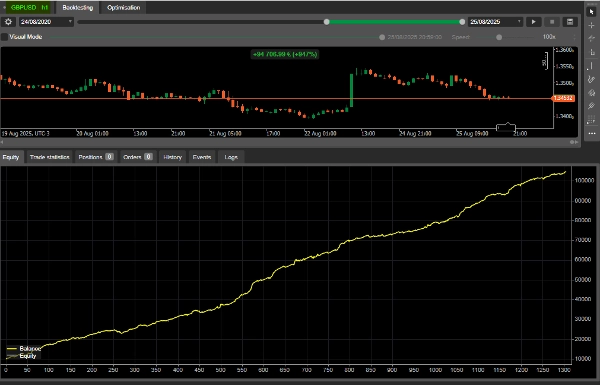Switch to the Backtesting tab
The width and height of the screenshot is (600, 385).
tap(78, 8)
